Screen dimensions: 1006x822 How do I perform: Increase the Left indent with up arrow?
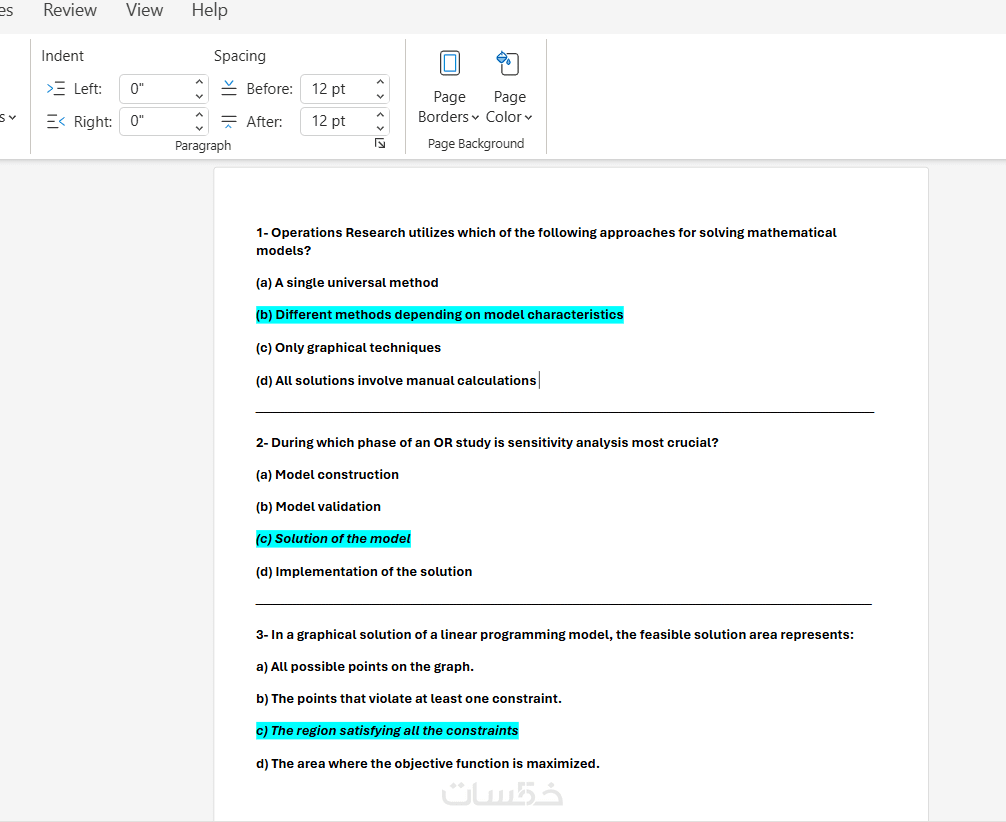click(200, 82)
